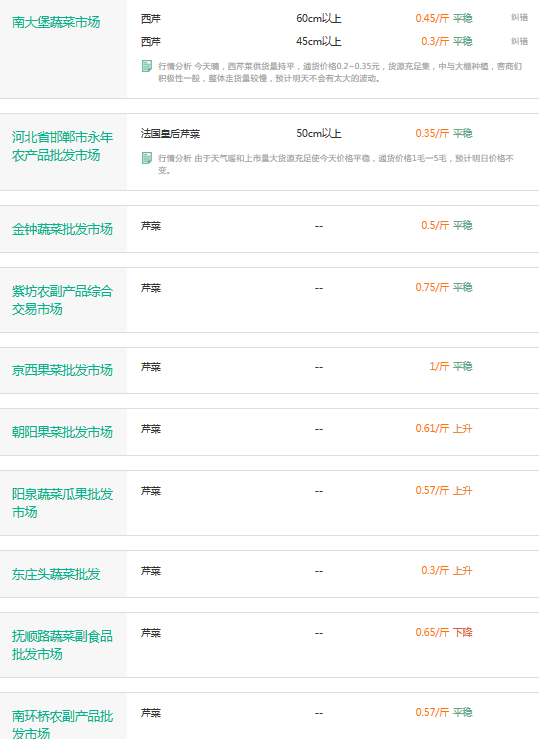Screen dimensions: 539x739
Task: Open the 京西果菜批发市场 link
Action: (x=62, y=370)
